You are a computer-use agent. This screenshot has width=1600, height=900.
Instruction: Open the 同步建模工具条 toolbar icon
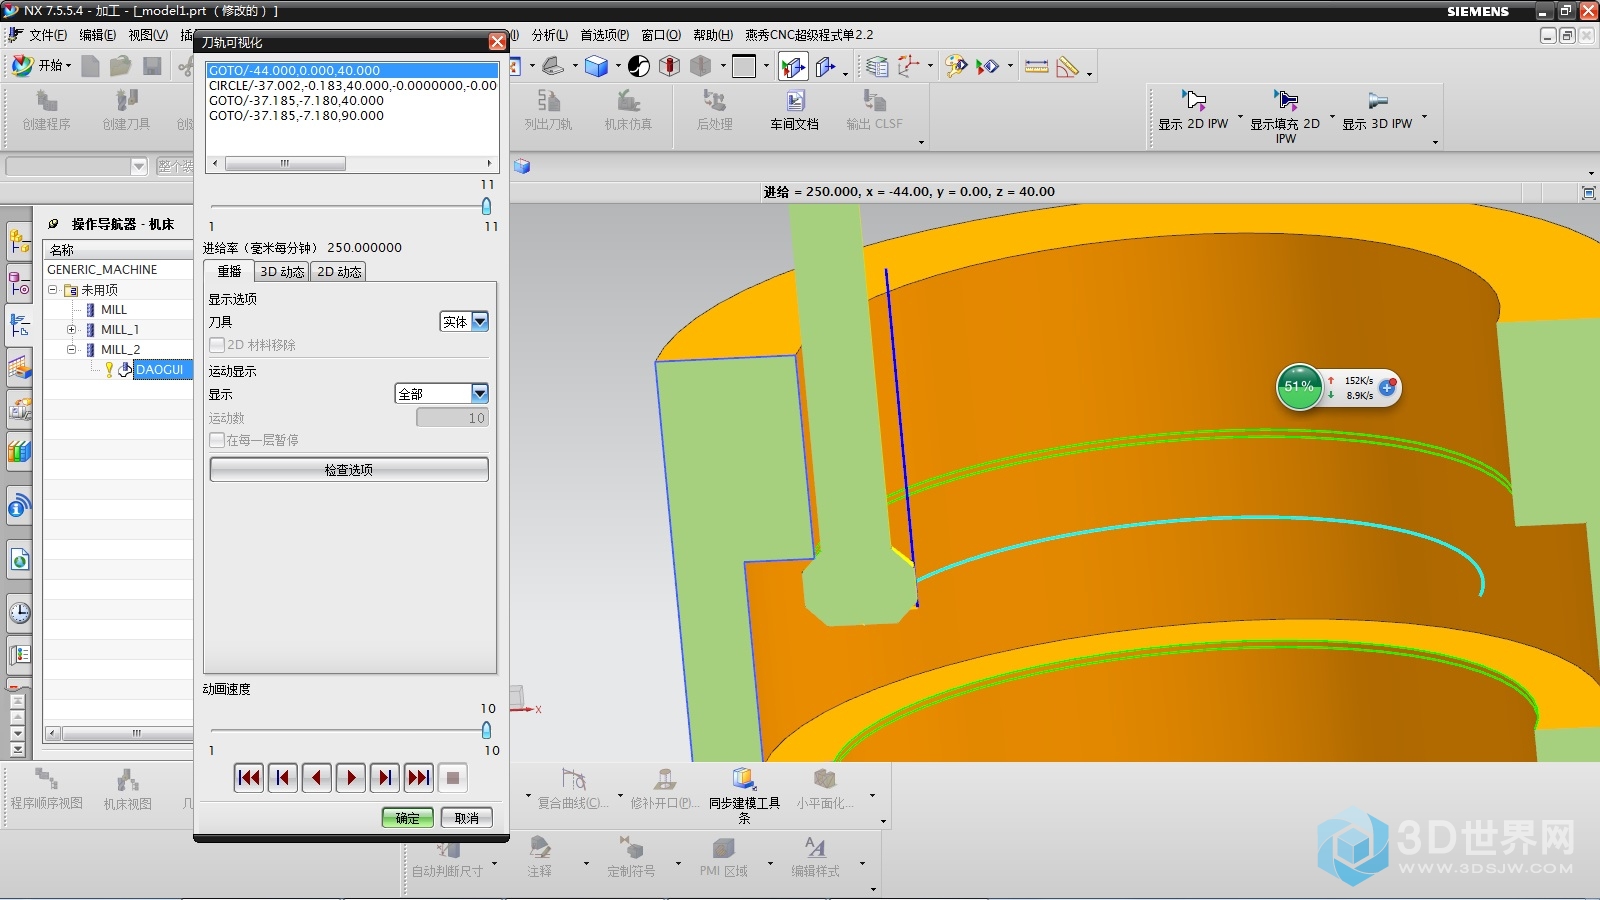coord(744,780)
